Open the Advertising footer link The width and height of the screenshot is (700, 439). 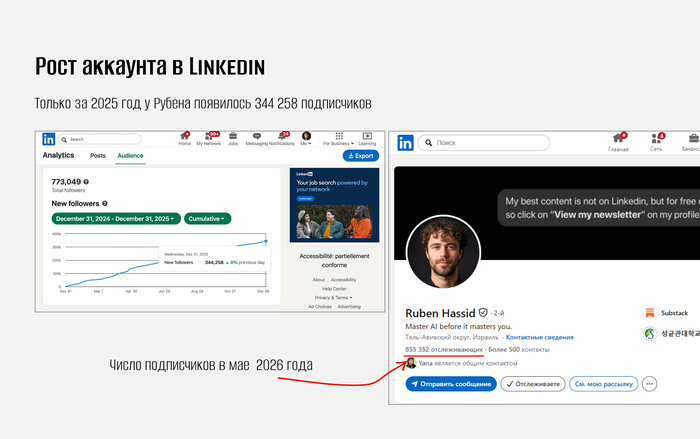click(349, 306)
